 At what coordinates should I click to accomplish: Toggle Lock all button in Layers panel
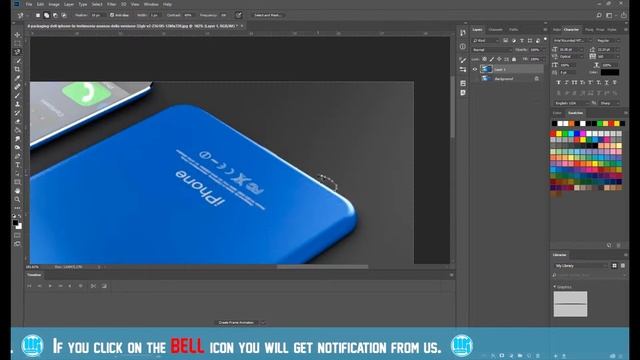point(514,59)
